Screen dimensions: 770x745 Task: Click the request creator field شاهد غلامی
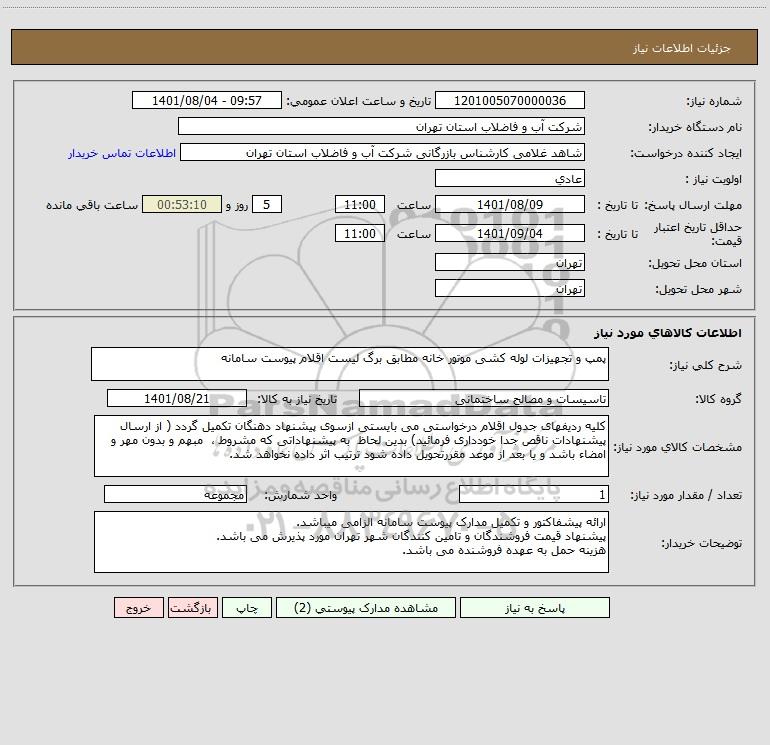point(383,152)
